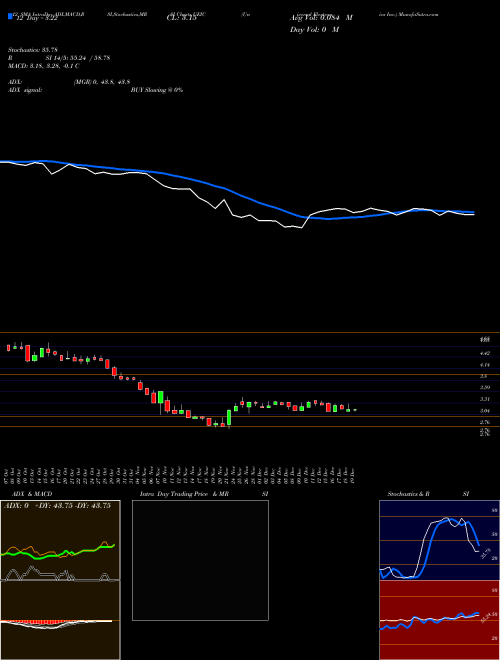Click the 3.31 price axis label
Viewport: 500px width, 660px height.
(x=485, y=399)
